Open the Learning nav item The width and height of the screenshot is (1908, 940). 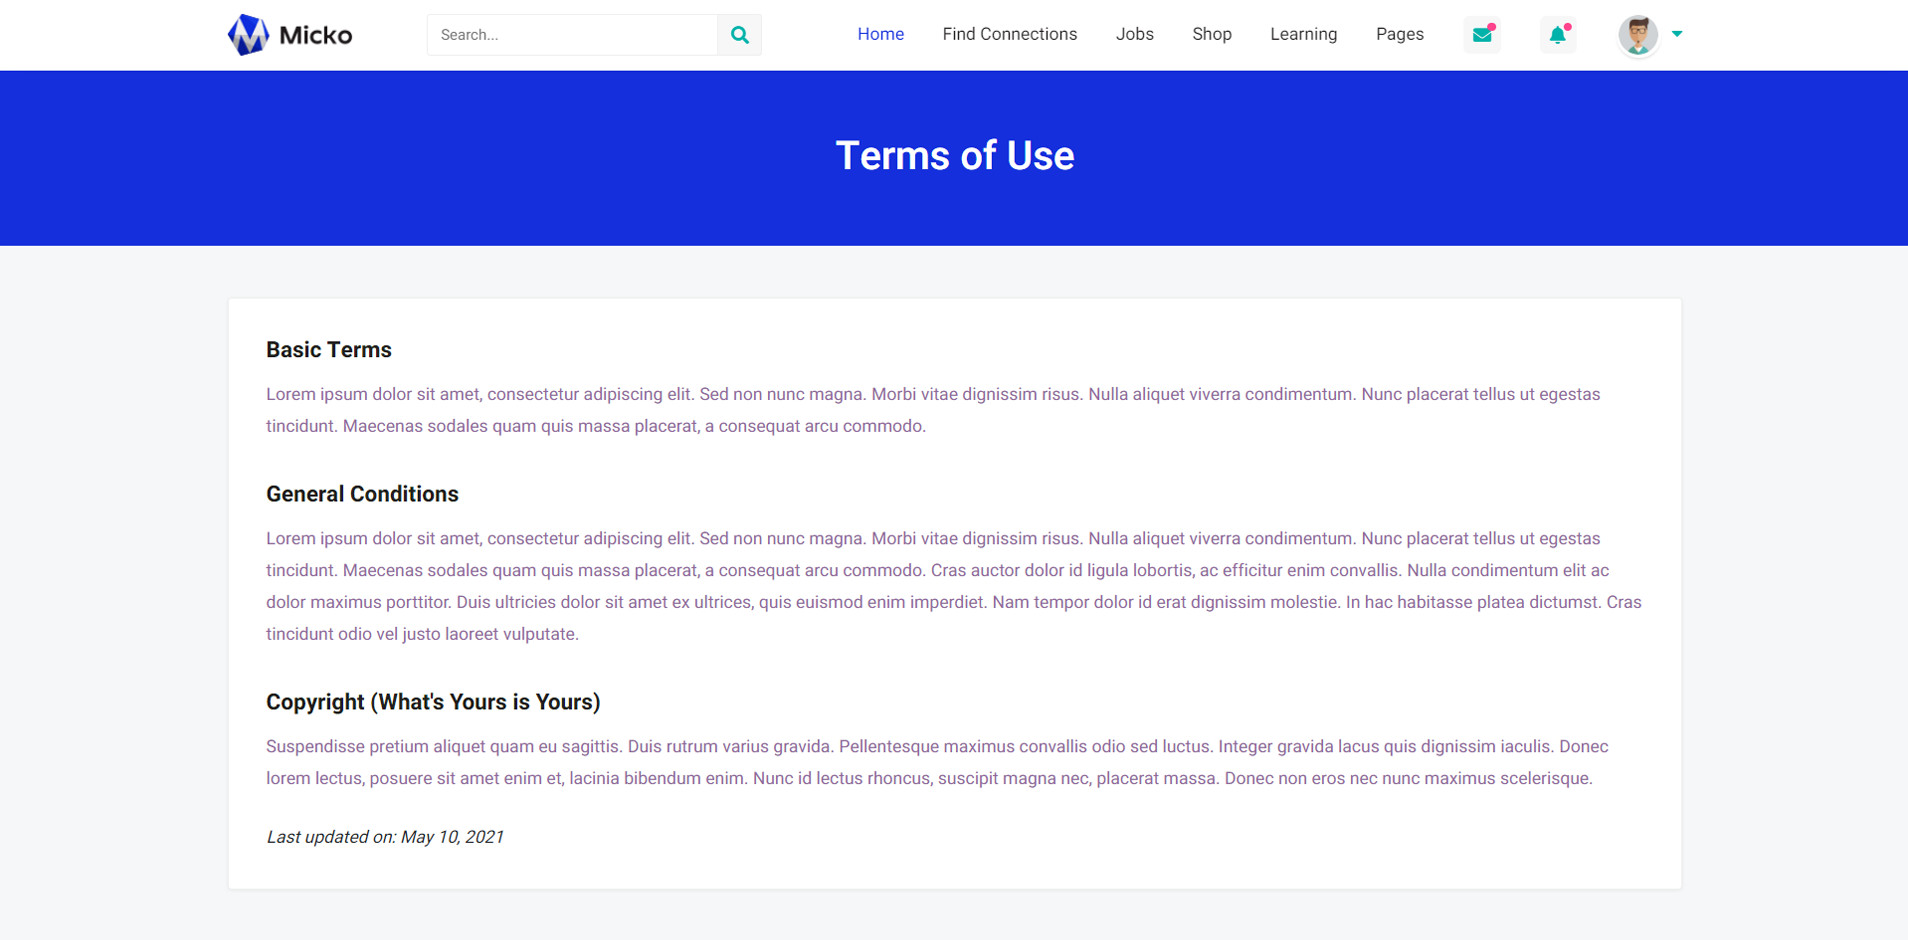coord(1303,34)
